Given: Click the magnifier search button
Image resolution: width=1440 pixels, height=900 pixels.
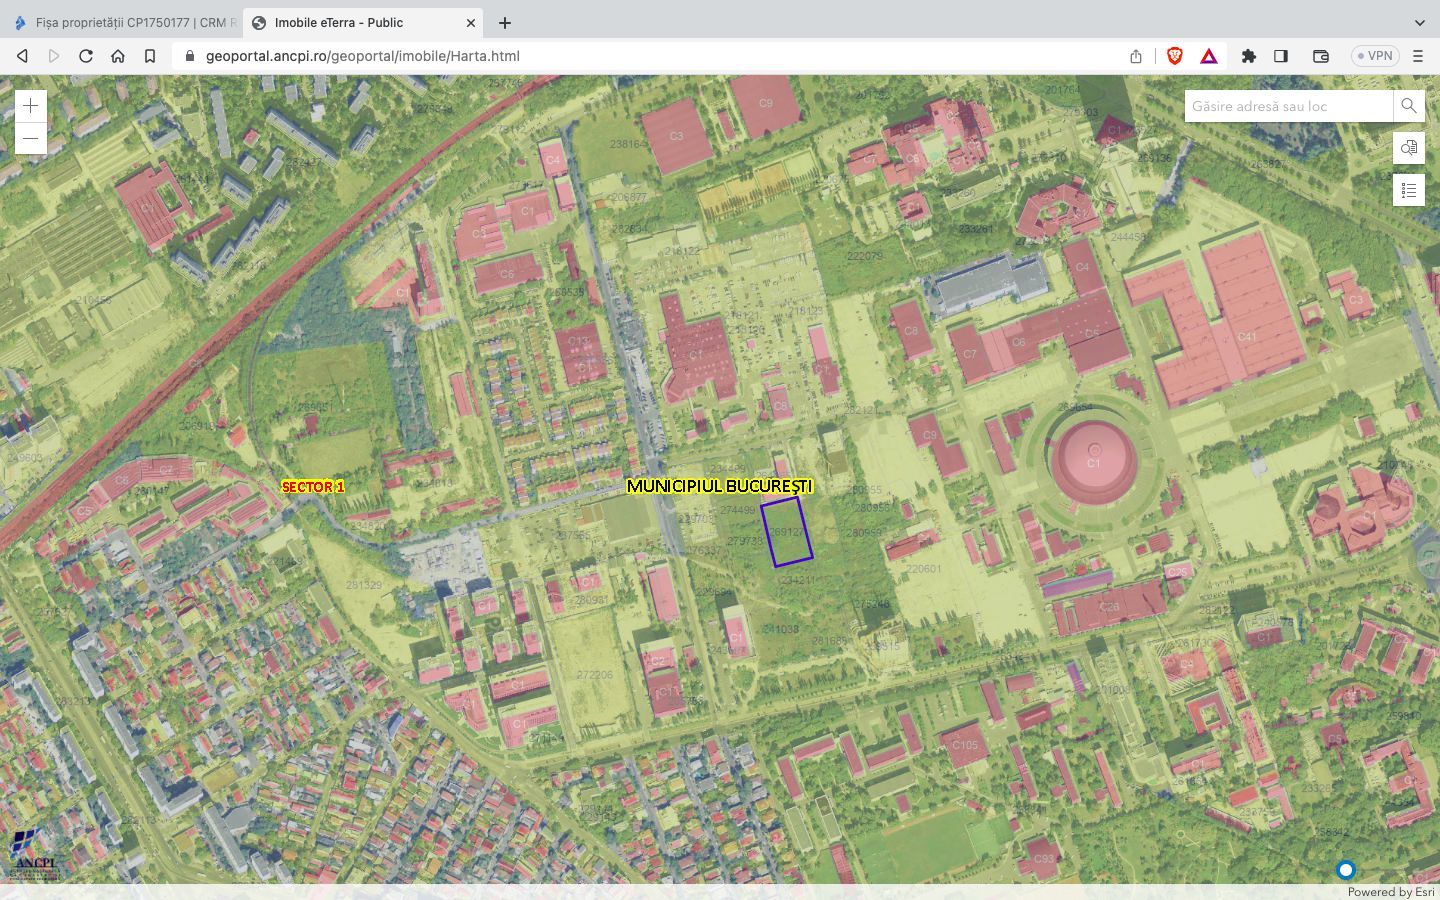Looking at the screenshot, I should (x=1408, y=106).
